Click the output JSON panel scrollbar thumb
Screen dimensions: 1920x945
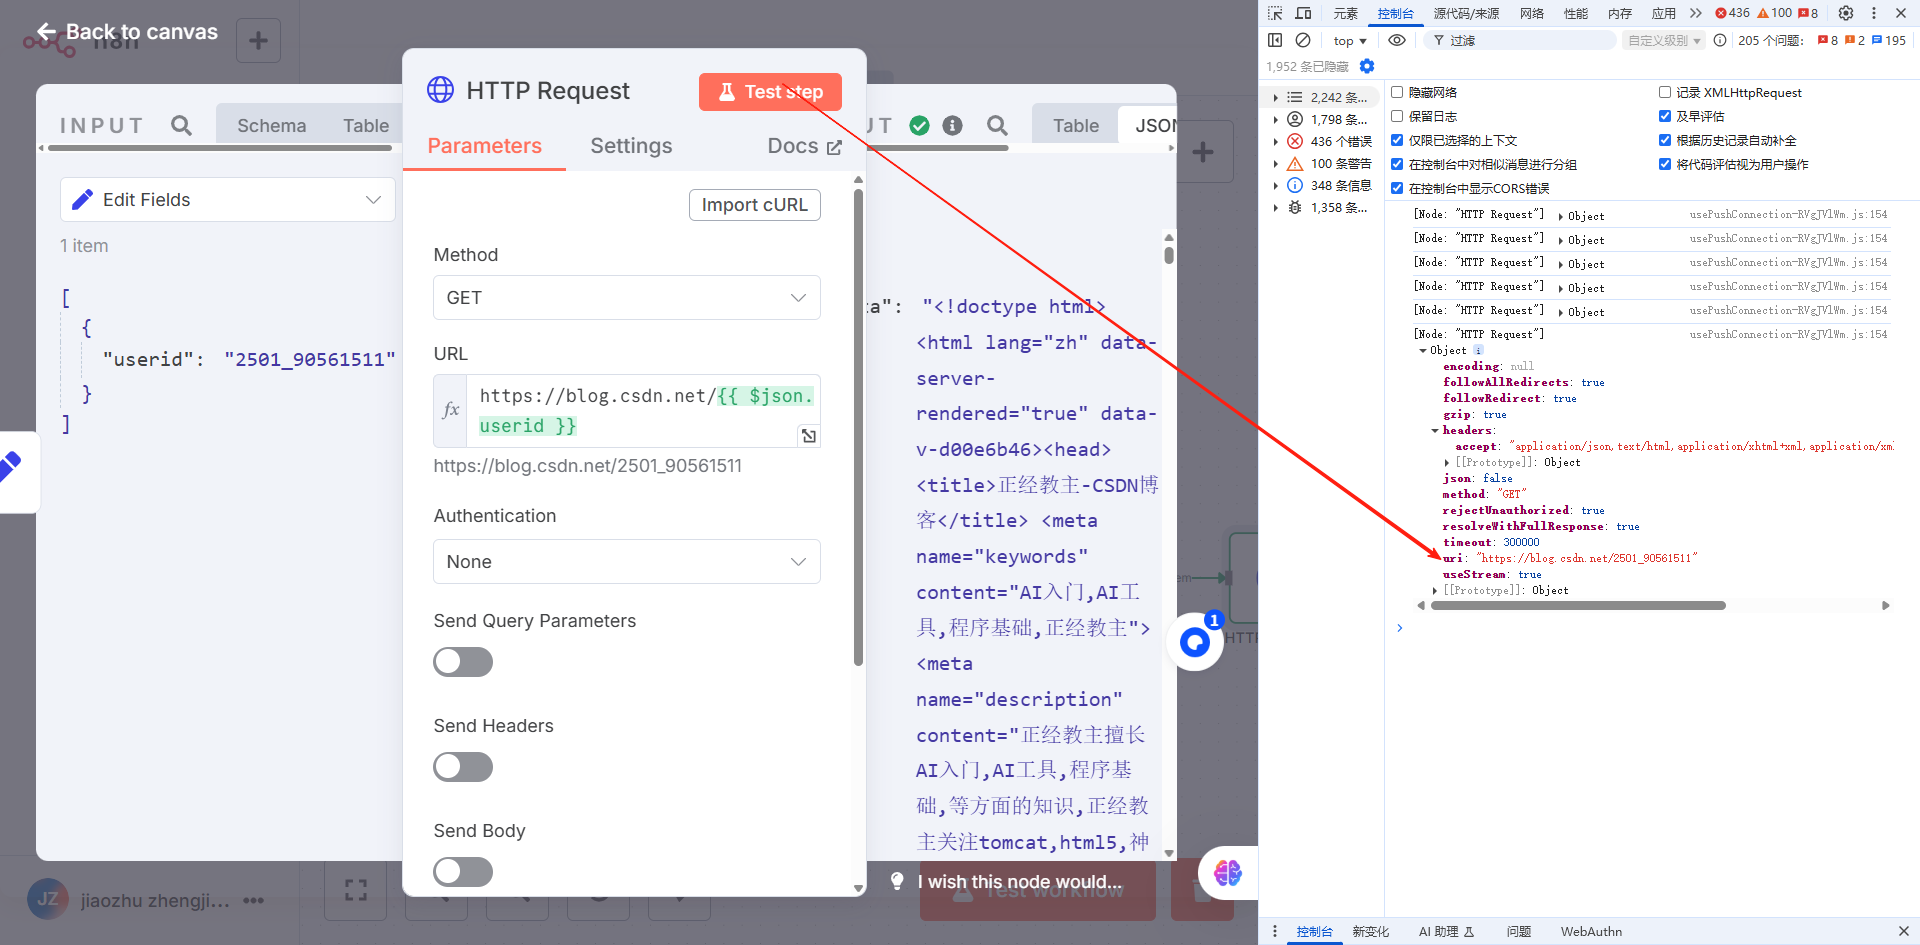(x=1169, y=254)
